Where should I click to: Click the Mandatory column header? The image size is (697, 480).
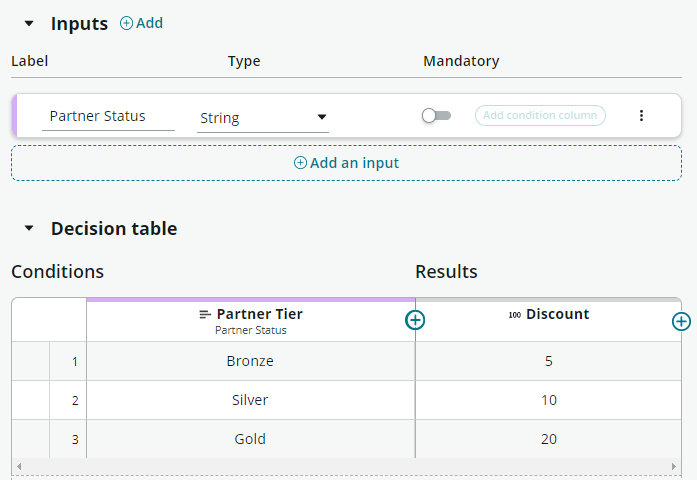pyautogui.click(x=461, y=61)
